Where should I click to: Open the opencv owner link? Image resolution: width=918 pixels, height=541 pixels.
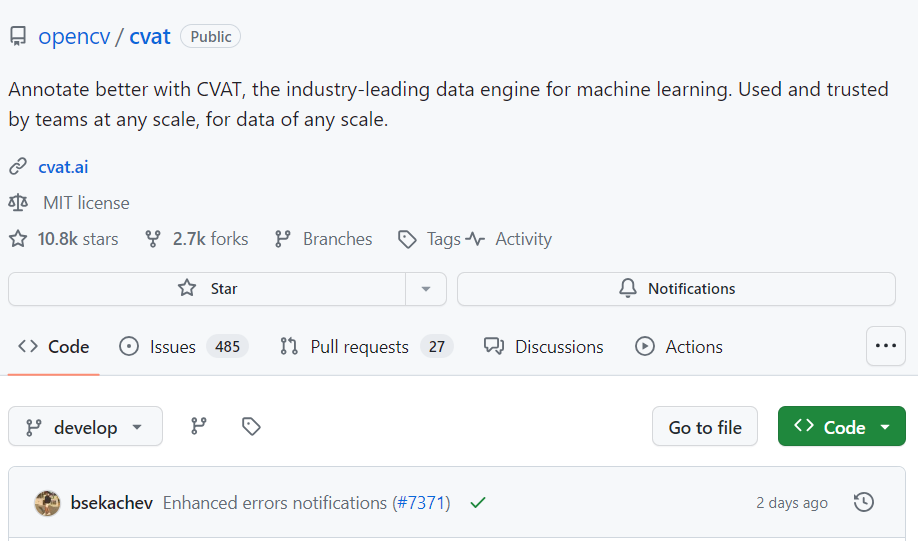[x=74, y=36]
